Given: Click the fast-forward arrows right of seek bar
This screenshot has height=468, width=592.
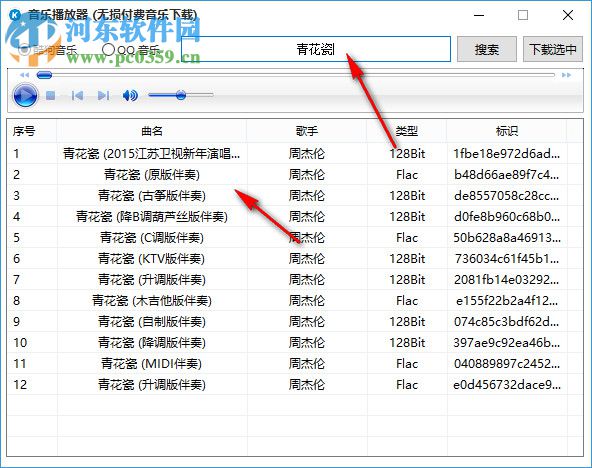Looking at the screenshot, I should click(x=566, y=75).
